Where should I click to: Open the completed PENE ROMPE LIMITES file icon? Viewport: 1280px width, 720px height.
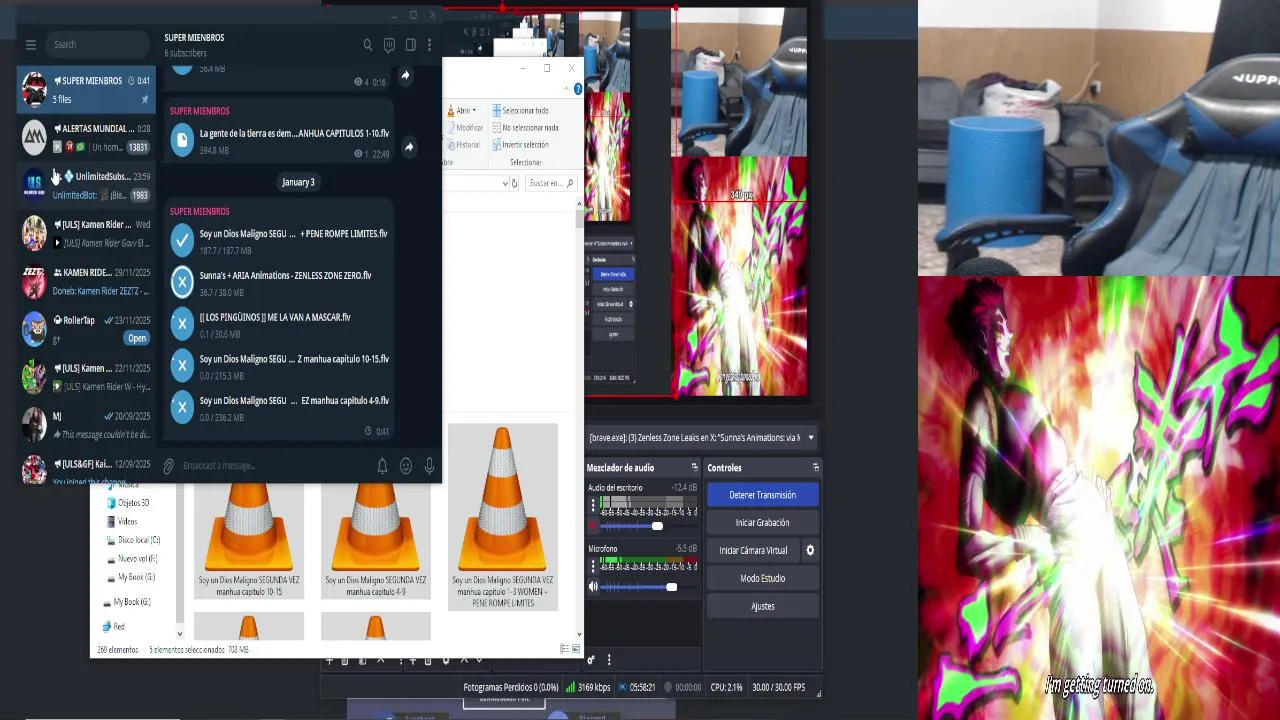click(x=182, y=240)
